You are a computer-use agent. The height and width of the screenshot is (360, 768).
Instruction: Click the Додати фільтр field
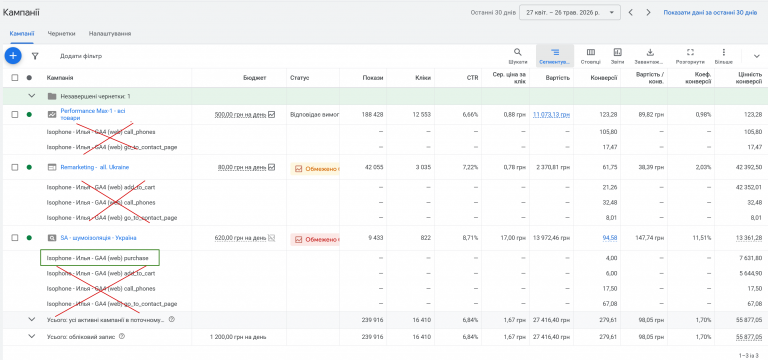(x=81, y=56)
